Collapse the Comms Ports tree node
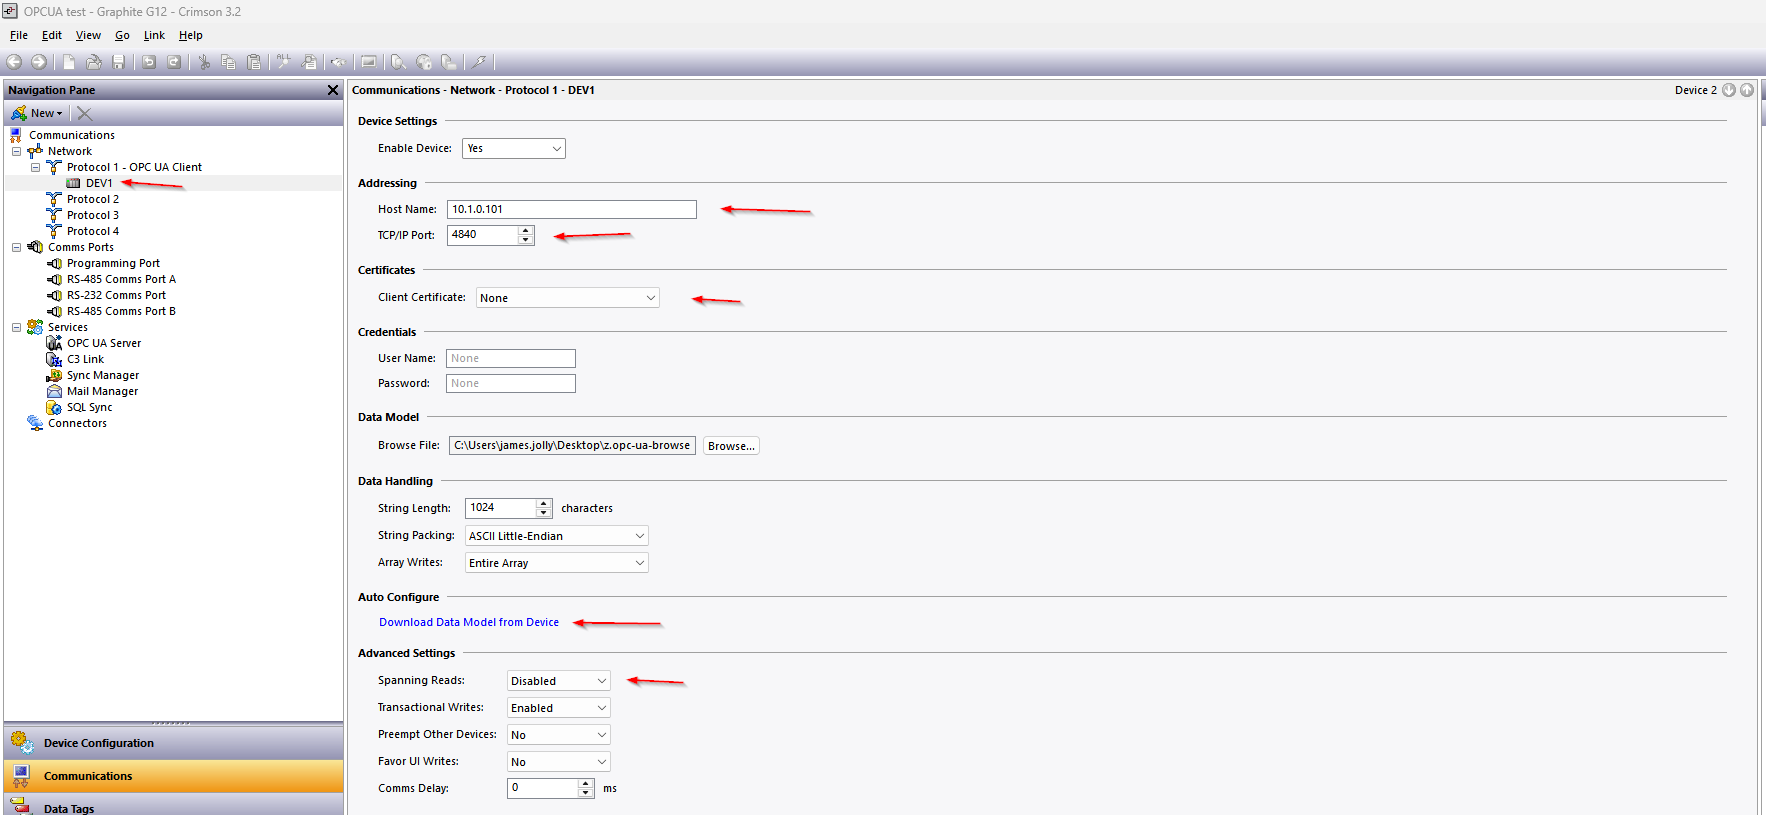 coord(16,247)
